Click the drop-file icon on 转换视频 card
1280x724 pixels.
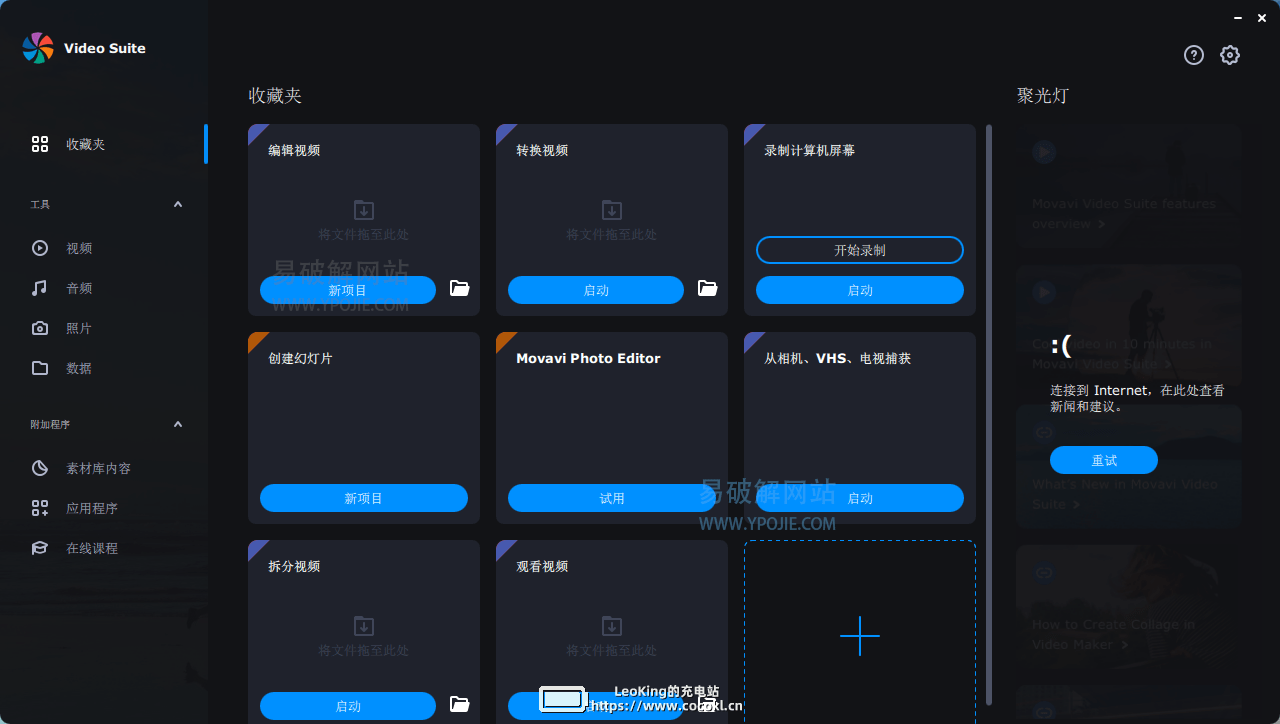(612, 210)
